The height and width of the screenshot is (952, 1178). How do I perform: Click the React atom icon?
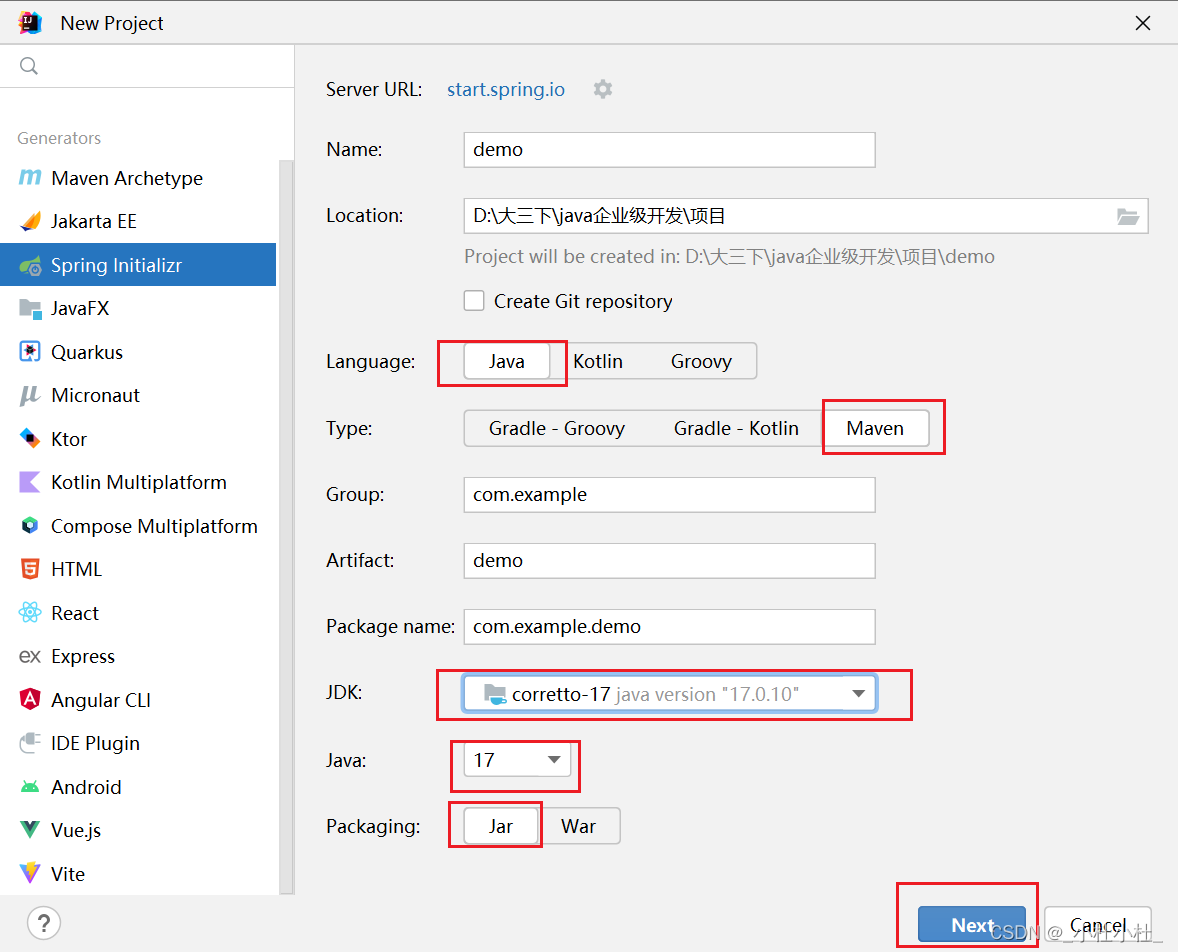[30, 612]
